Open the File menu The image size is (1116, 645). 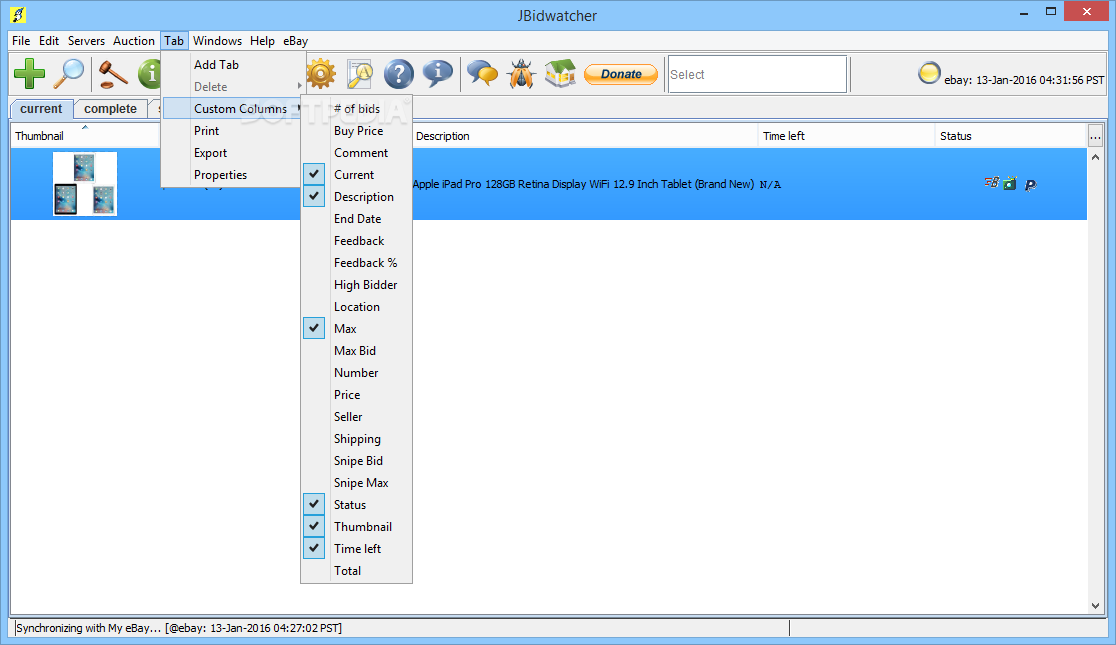(x=21, y=41)
